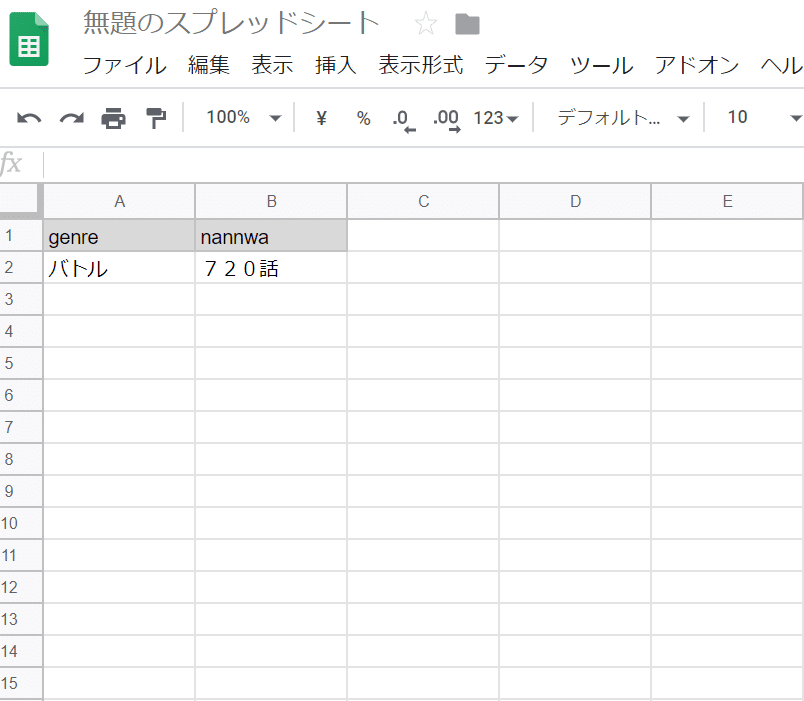Open the 123 number format dropdown
804x701 pixels.
coord(496,118)
